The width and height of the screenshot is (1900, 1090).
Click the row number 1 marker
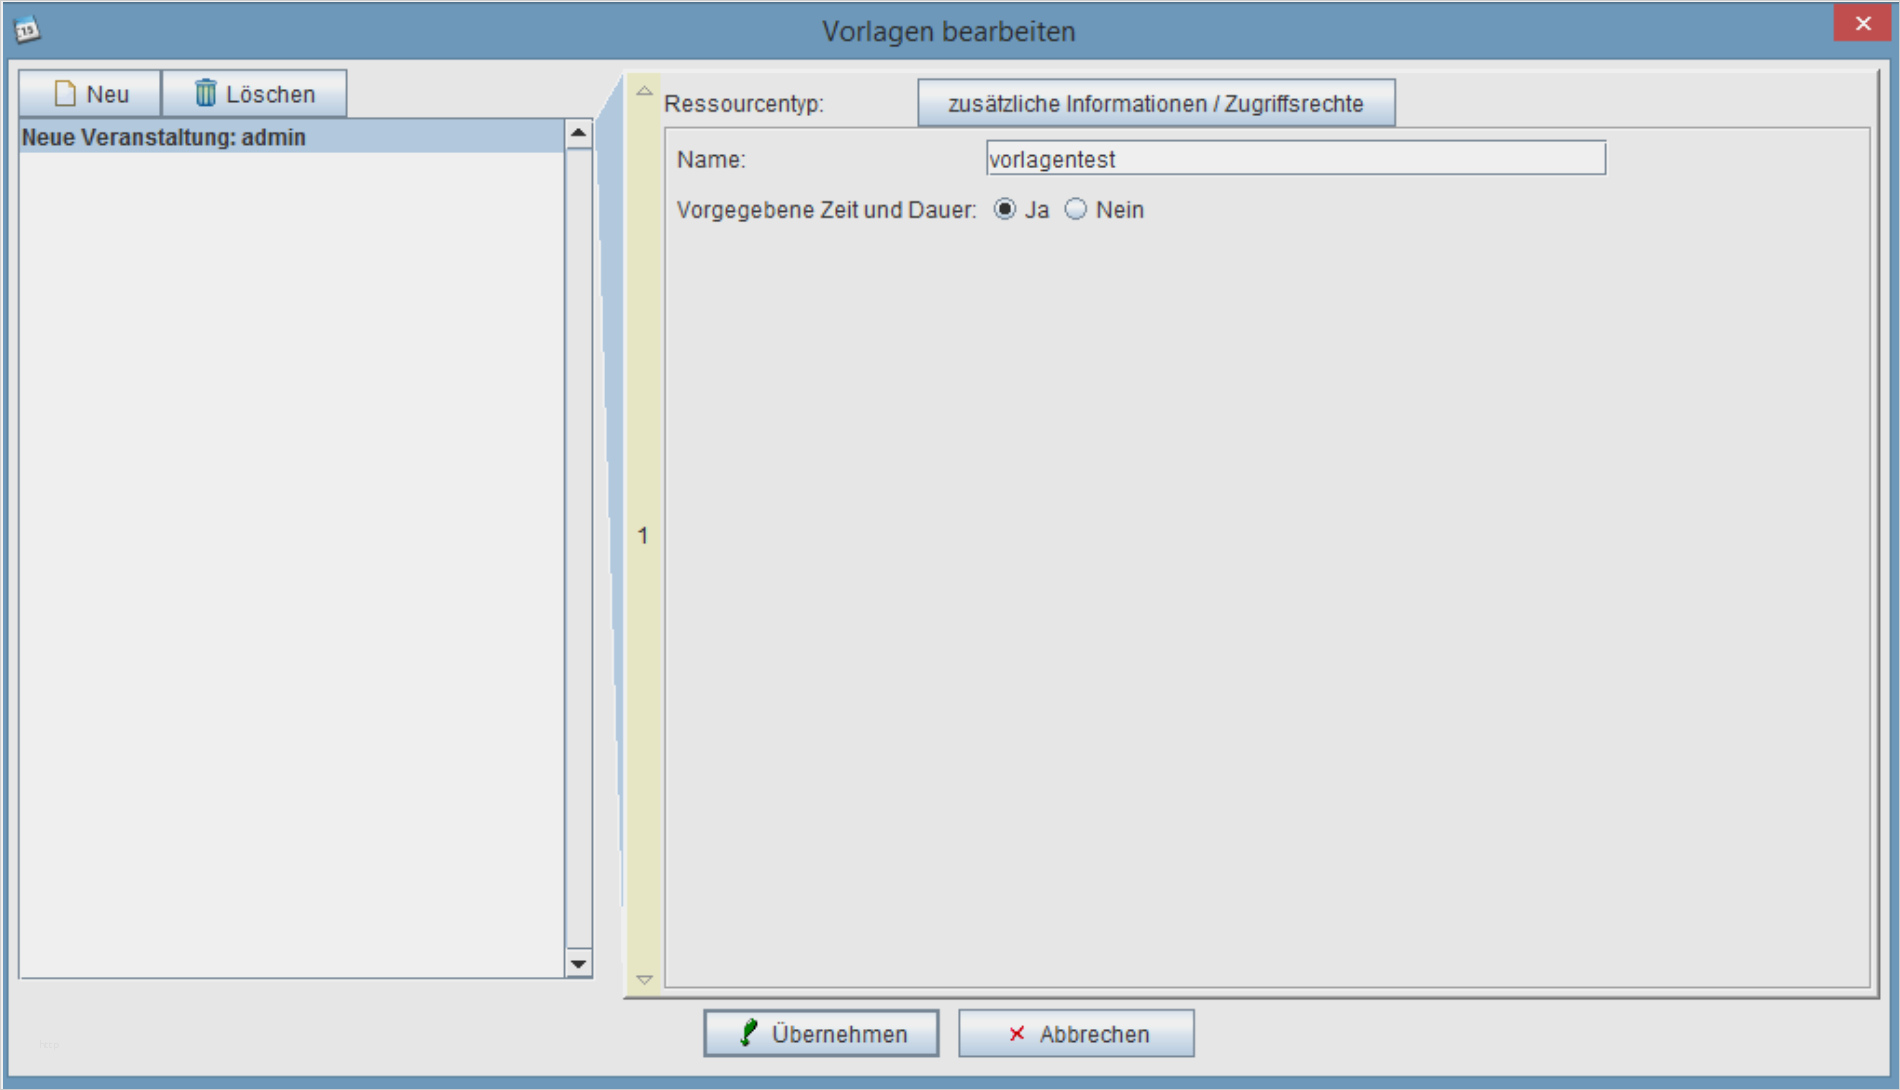tap(643, 536)
